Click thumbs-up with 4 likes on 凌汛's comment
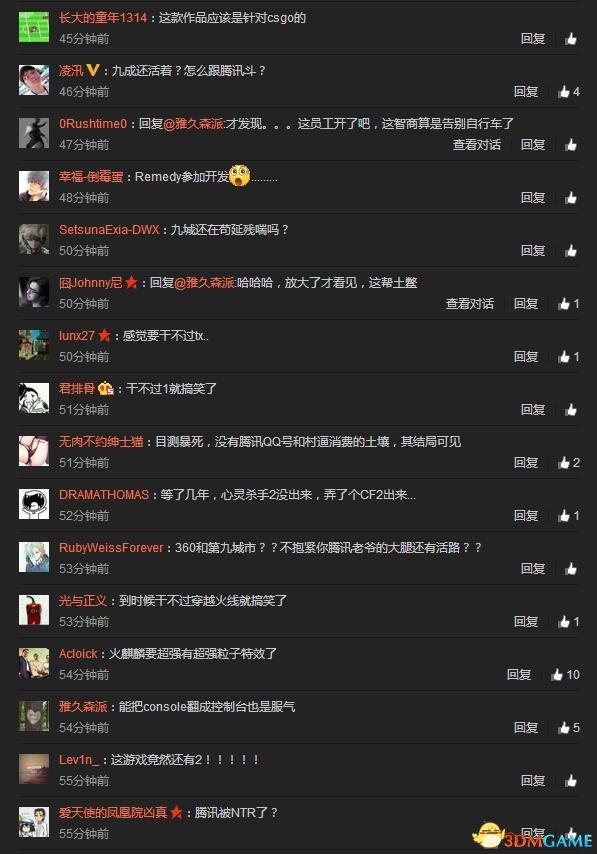The height and width of the screenshot is (854, 597). (568, 92)
